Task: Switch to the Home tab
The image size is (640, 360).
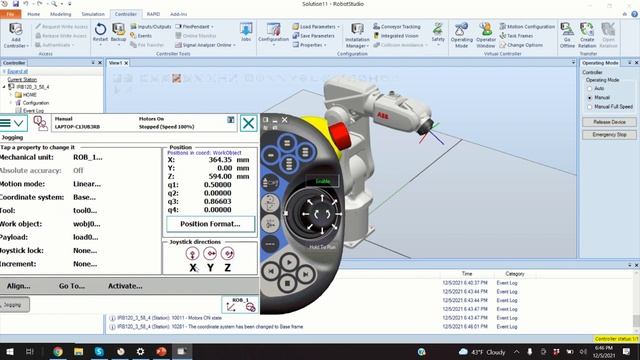Action: coord(33,14)
